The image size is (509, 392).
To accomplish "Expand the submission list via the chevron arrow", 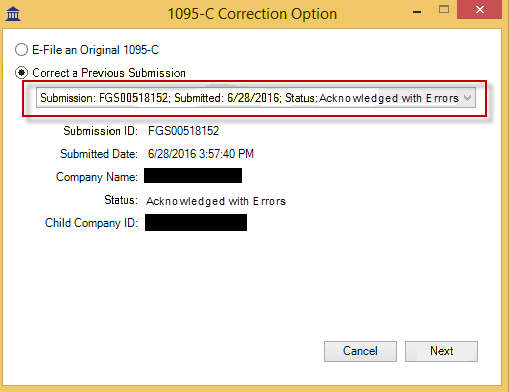I will (467, 98).
